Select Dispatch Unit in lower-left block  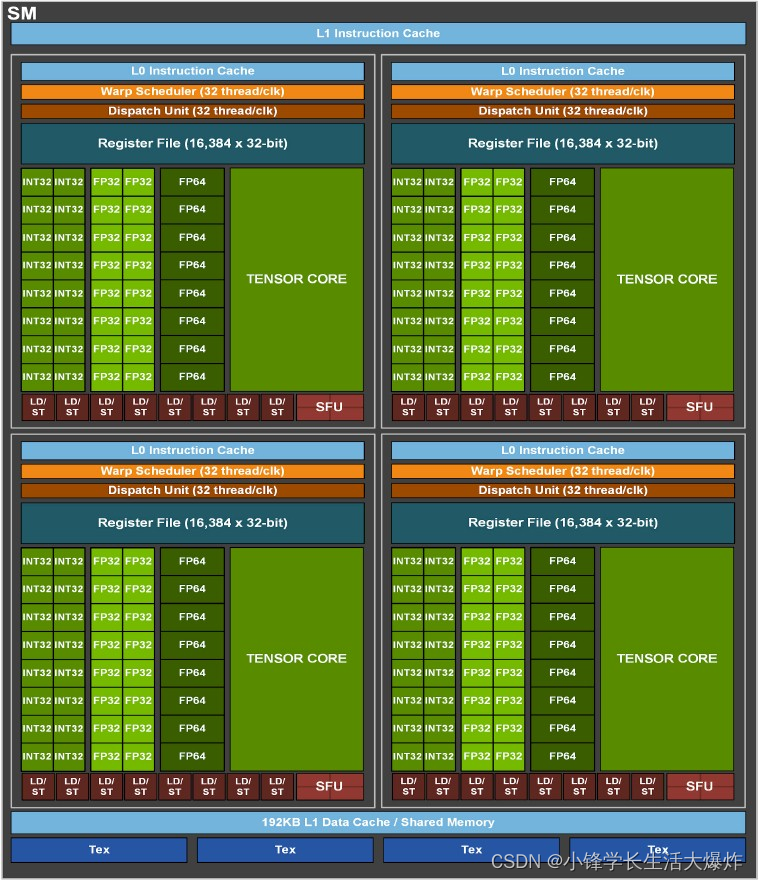193,491
